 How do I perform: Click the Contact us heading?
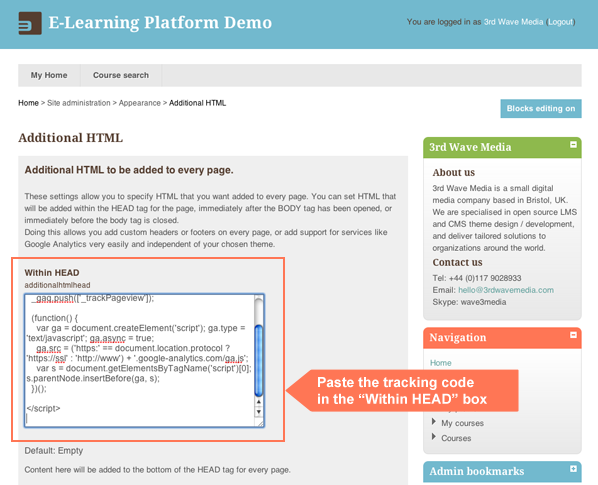point(457,262)
